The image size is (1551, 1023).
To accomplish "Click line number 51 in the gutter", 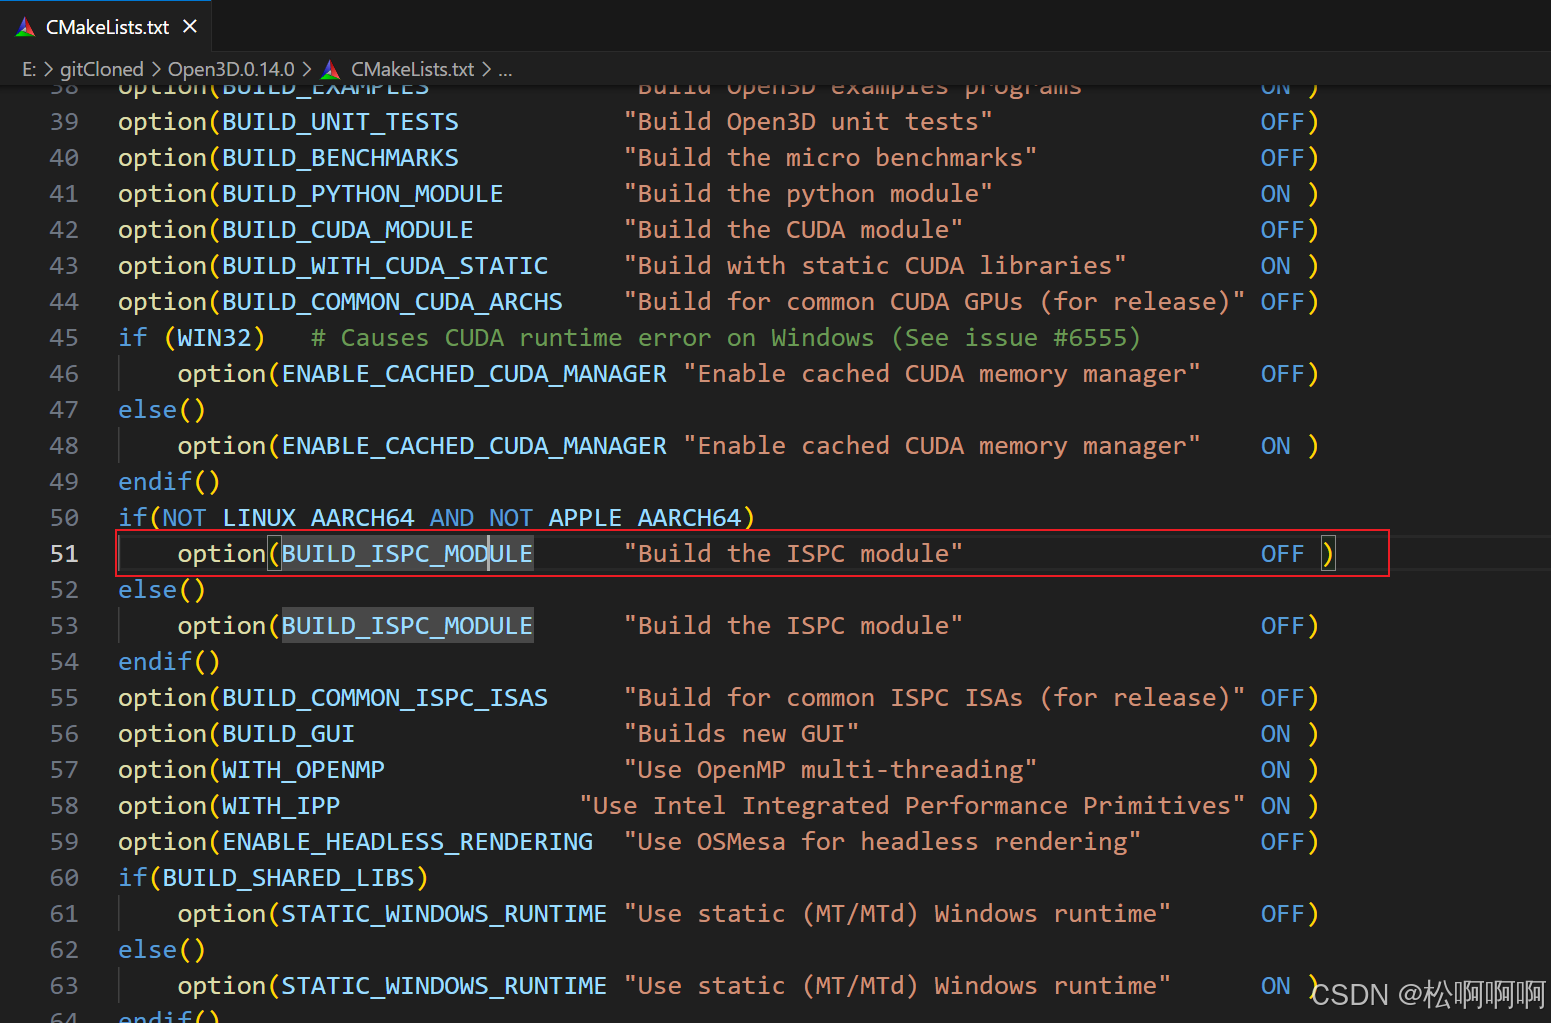I will [x=63, y=553].
